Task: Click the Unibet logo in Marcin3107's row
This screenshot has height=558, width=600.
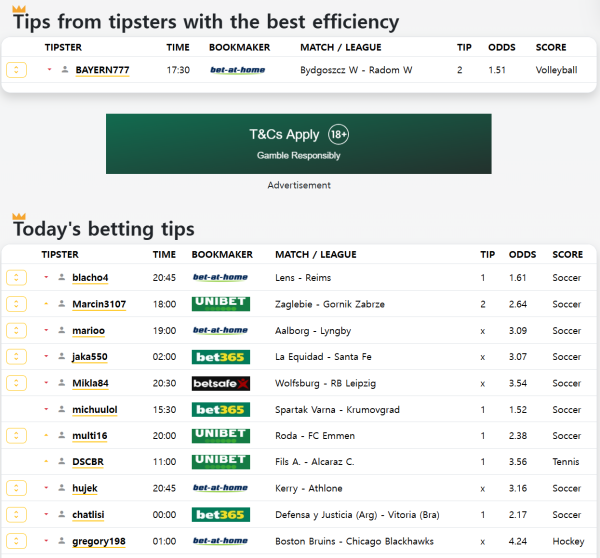Action: click(220, 304)
